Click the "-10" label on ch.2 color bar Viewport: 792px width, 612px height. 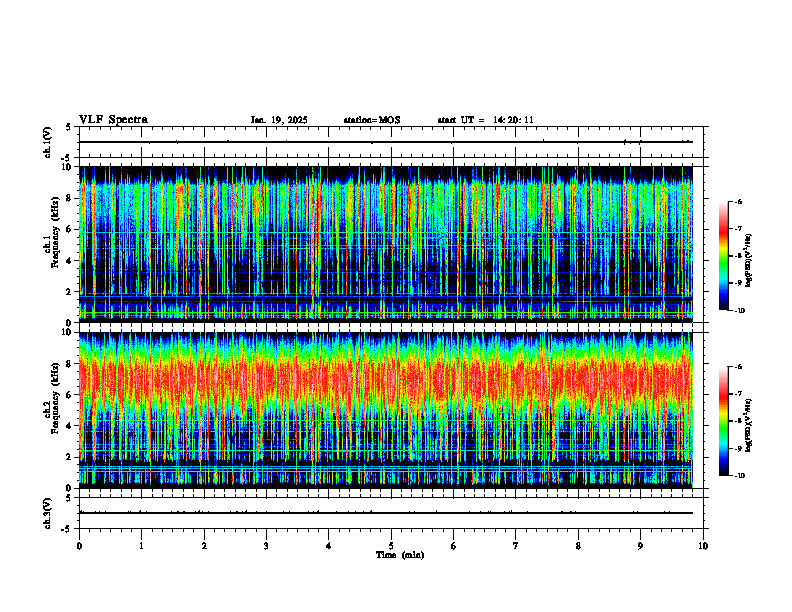point(739,476)
